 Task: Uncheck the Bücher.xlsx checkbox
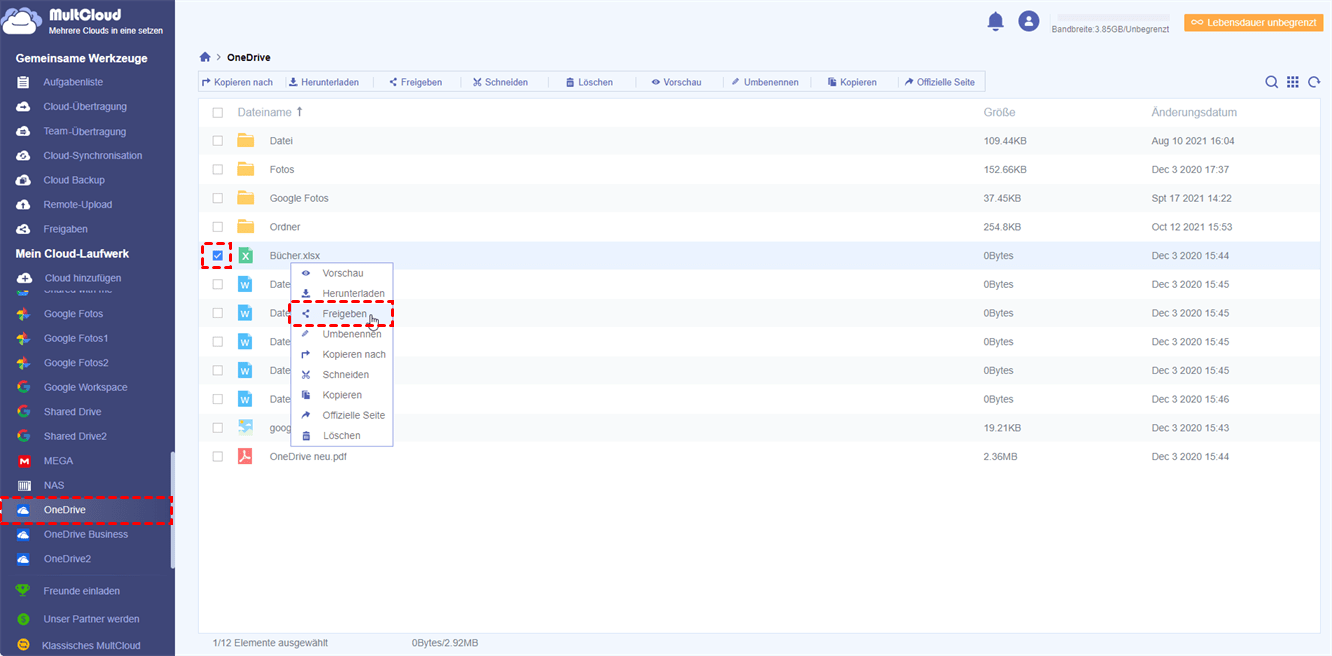point(218,256)
